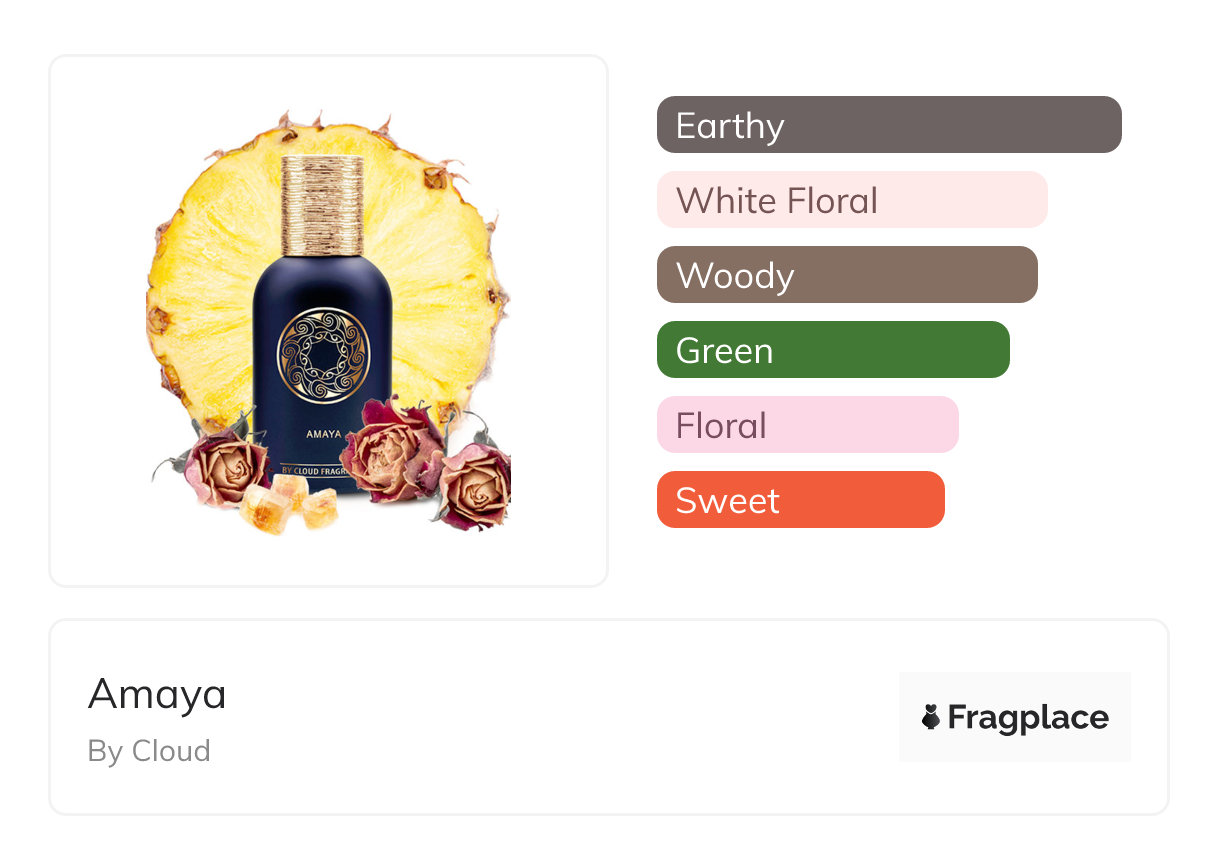Click the pink Floral accord bar
1218x864 pixels.
click(807, 425)
